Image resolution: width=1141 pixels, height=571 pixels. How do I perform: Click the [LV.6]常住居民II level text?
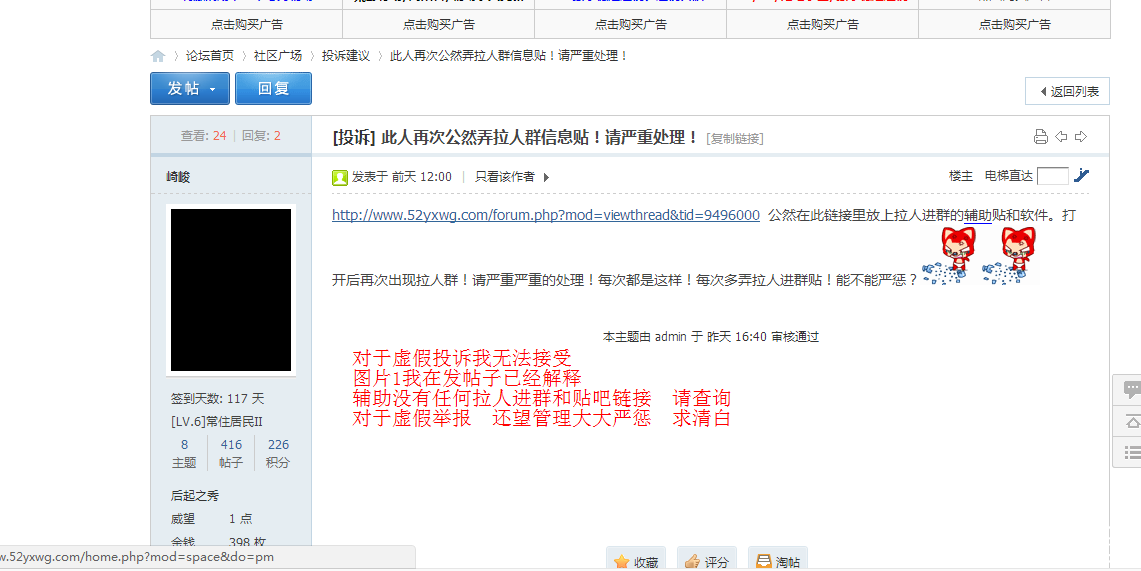coord(217,422)
